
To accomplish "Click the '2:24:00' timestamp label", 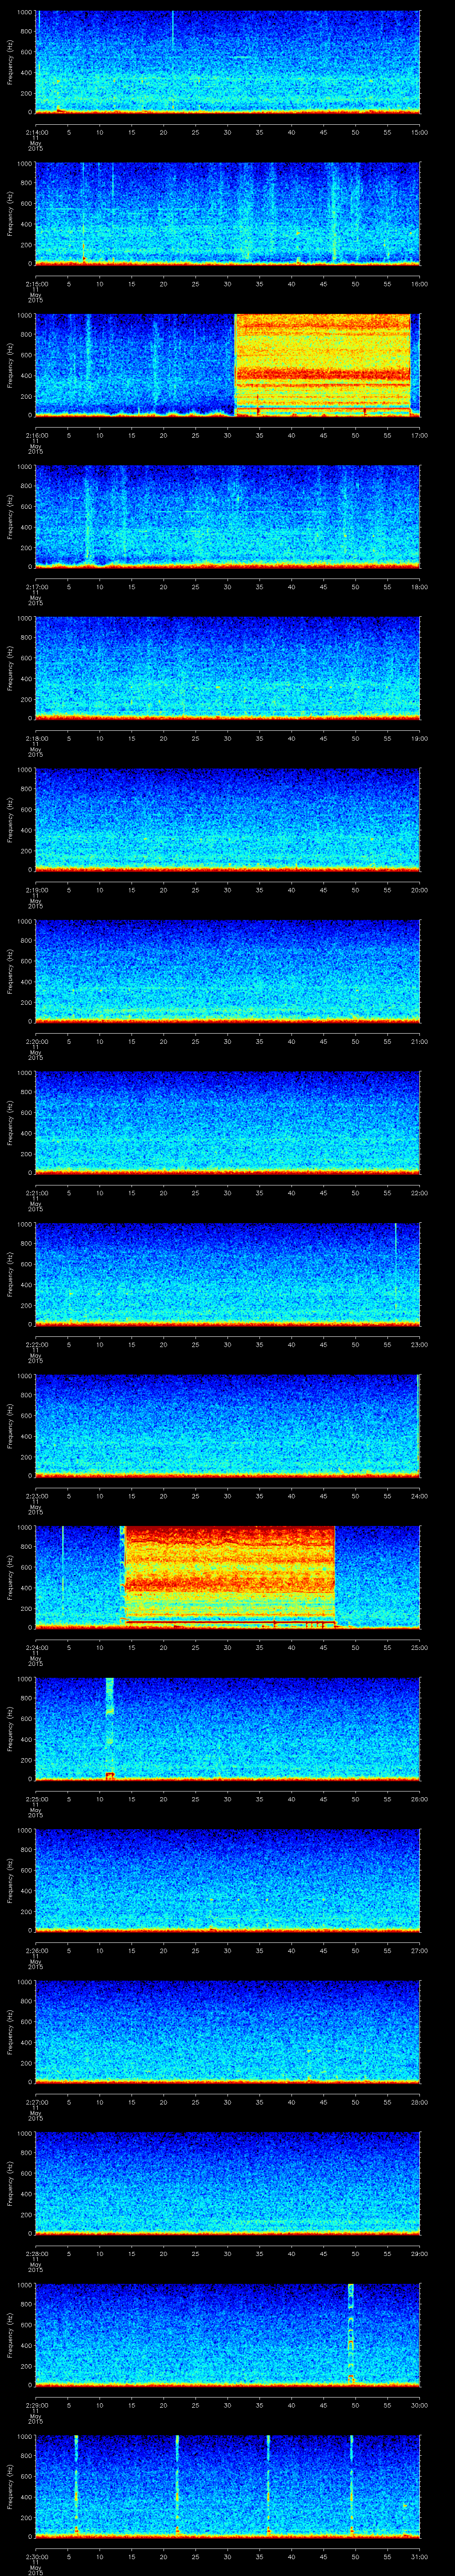I will pyautogui.click(x=36, y=1647).
